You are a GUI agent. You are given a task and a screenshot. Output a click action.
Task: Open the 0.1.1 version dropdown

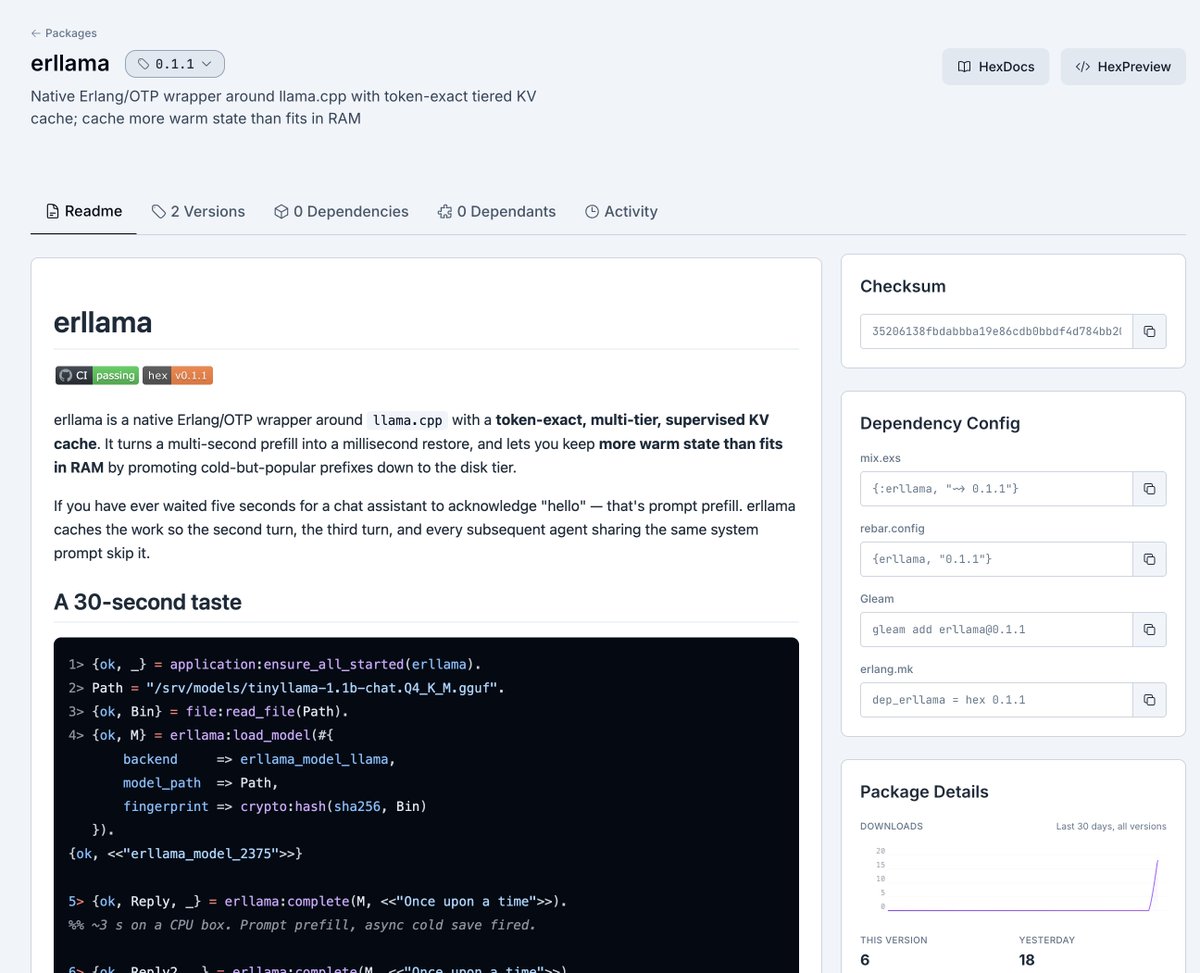coord(175,64)
